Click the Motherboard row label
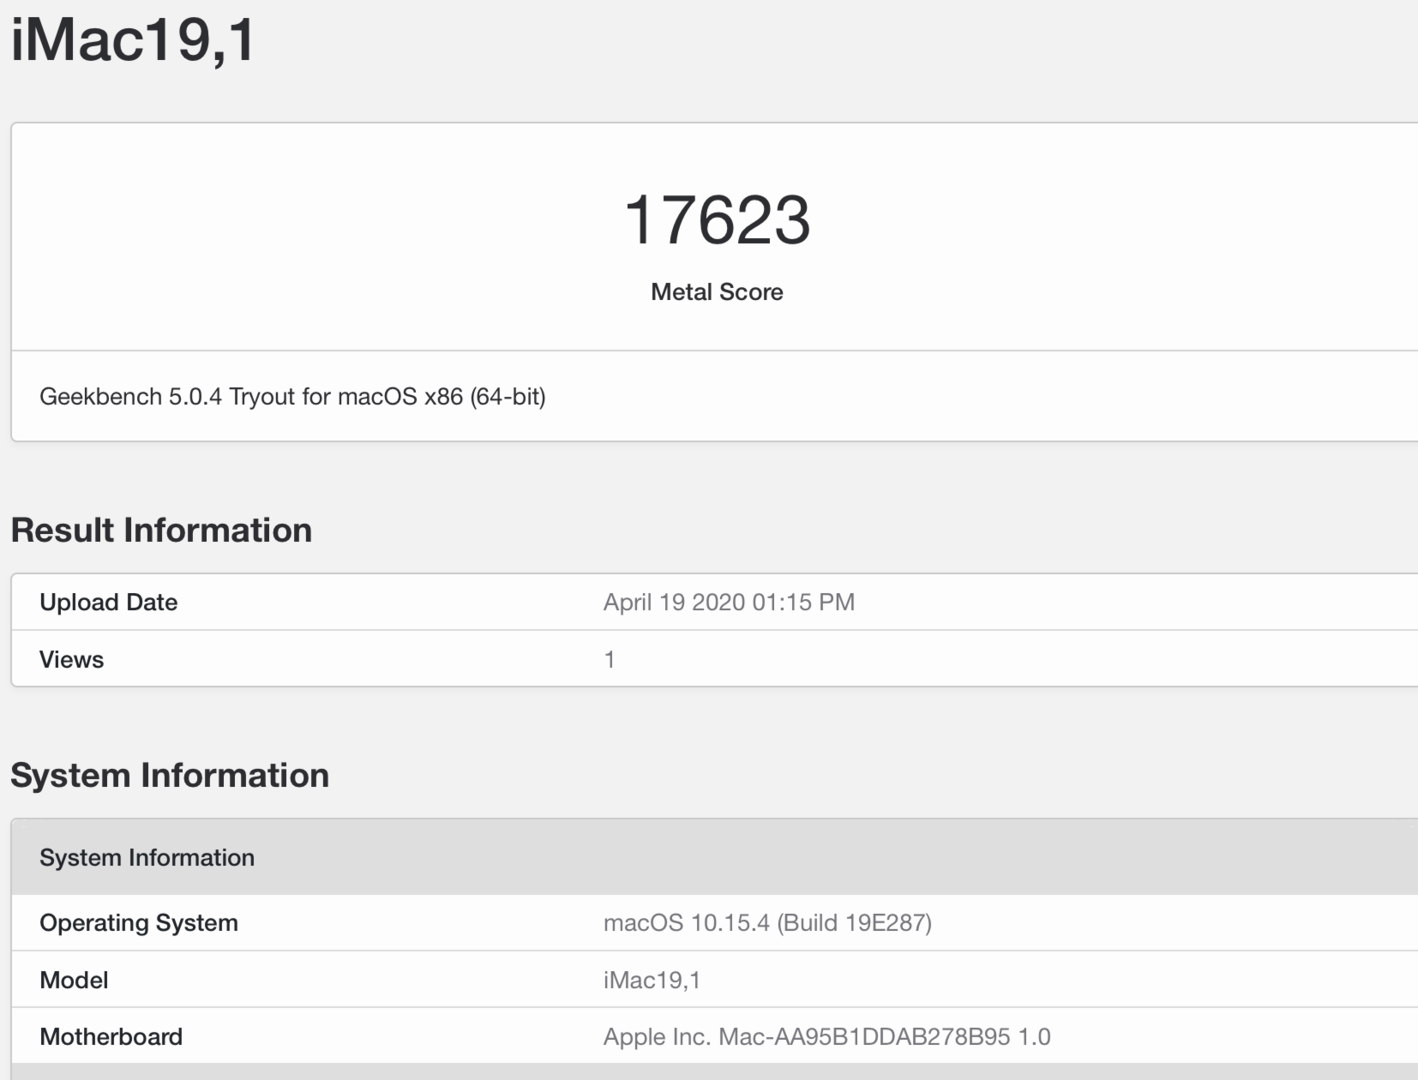The height and width of the screenshot is (1080, 1418). (110, 1037)
